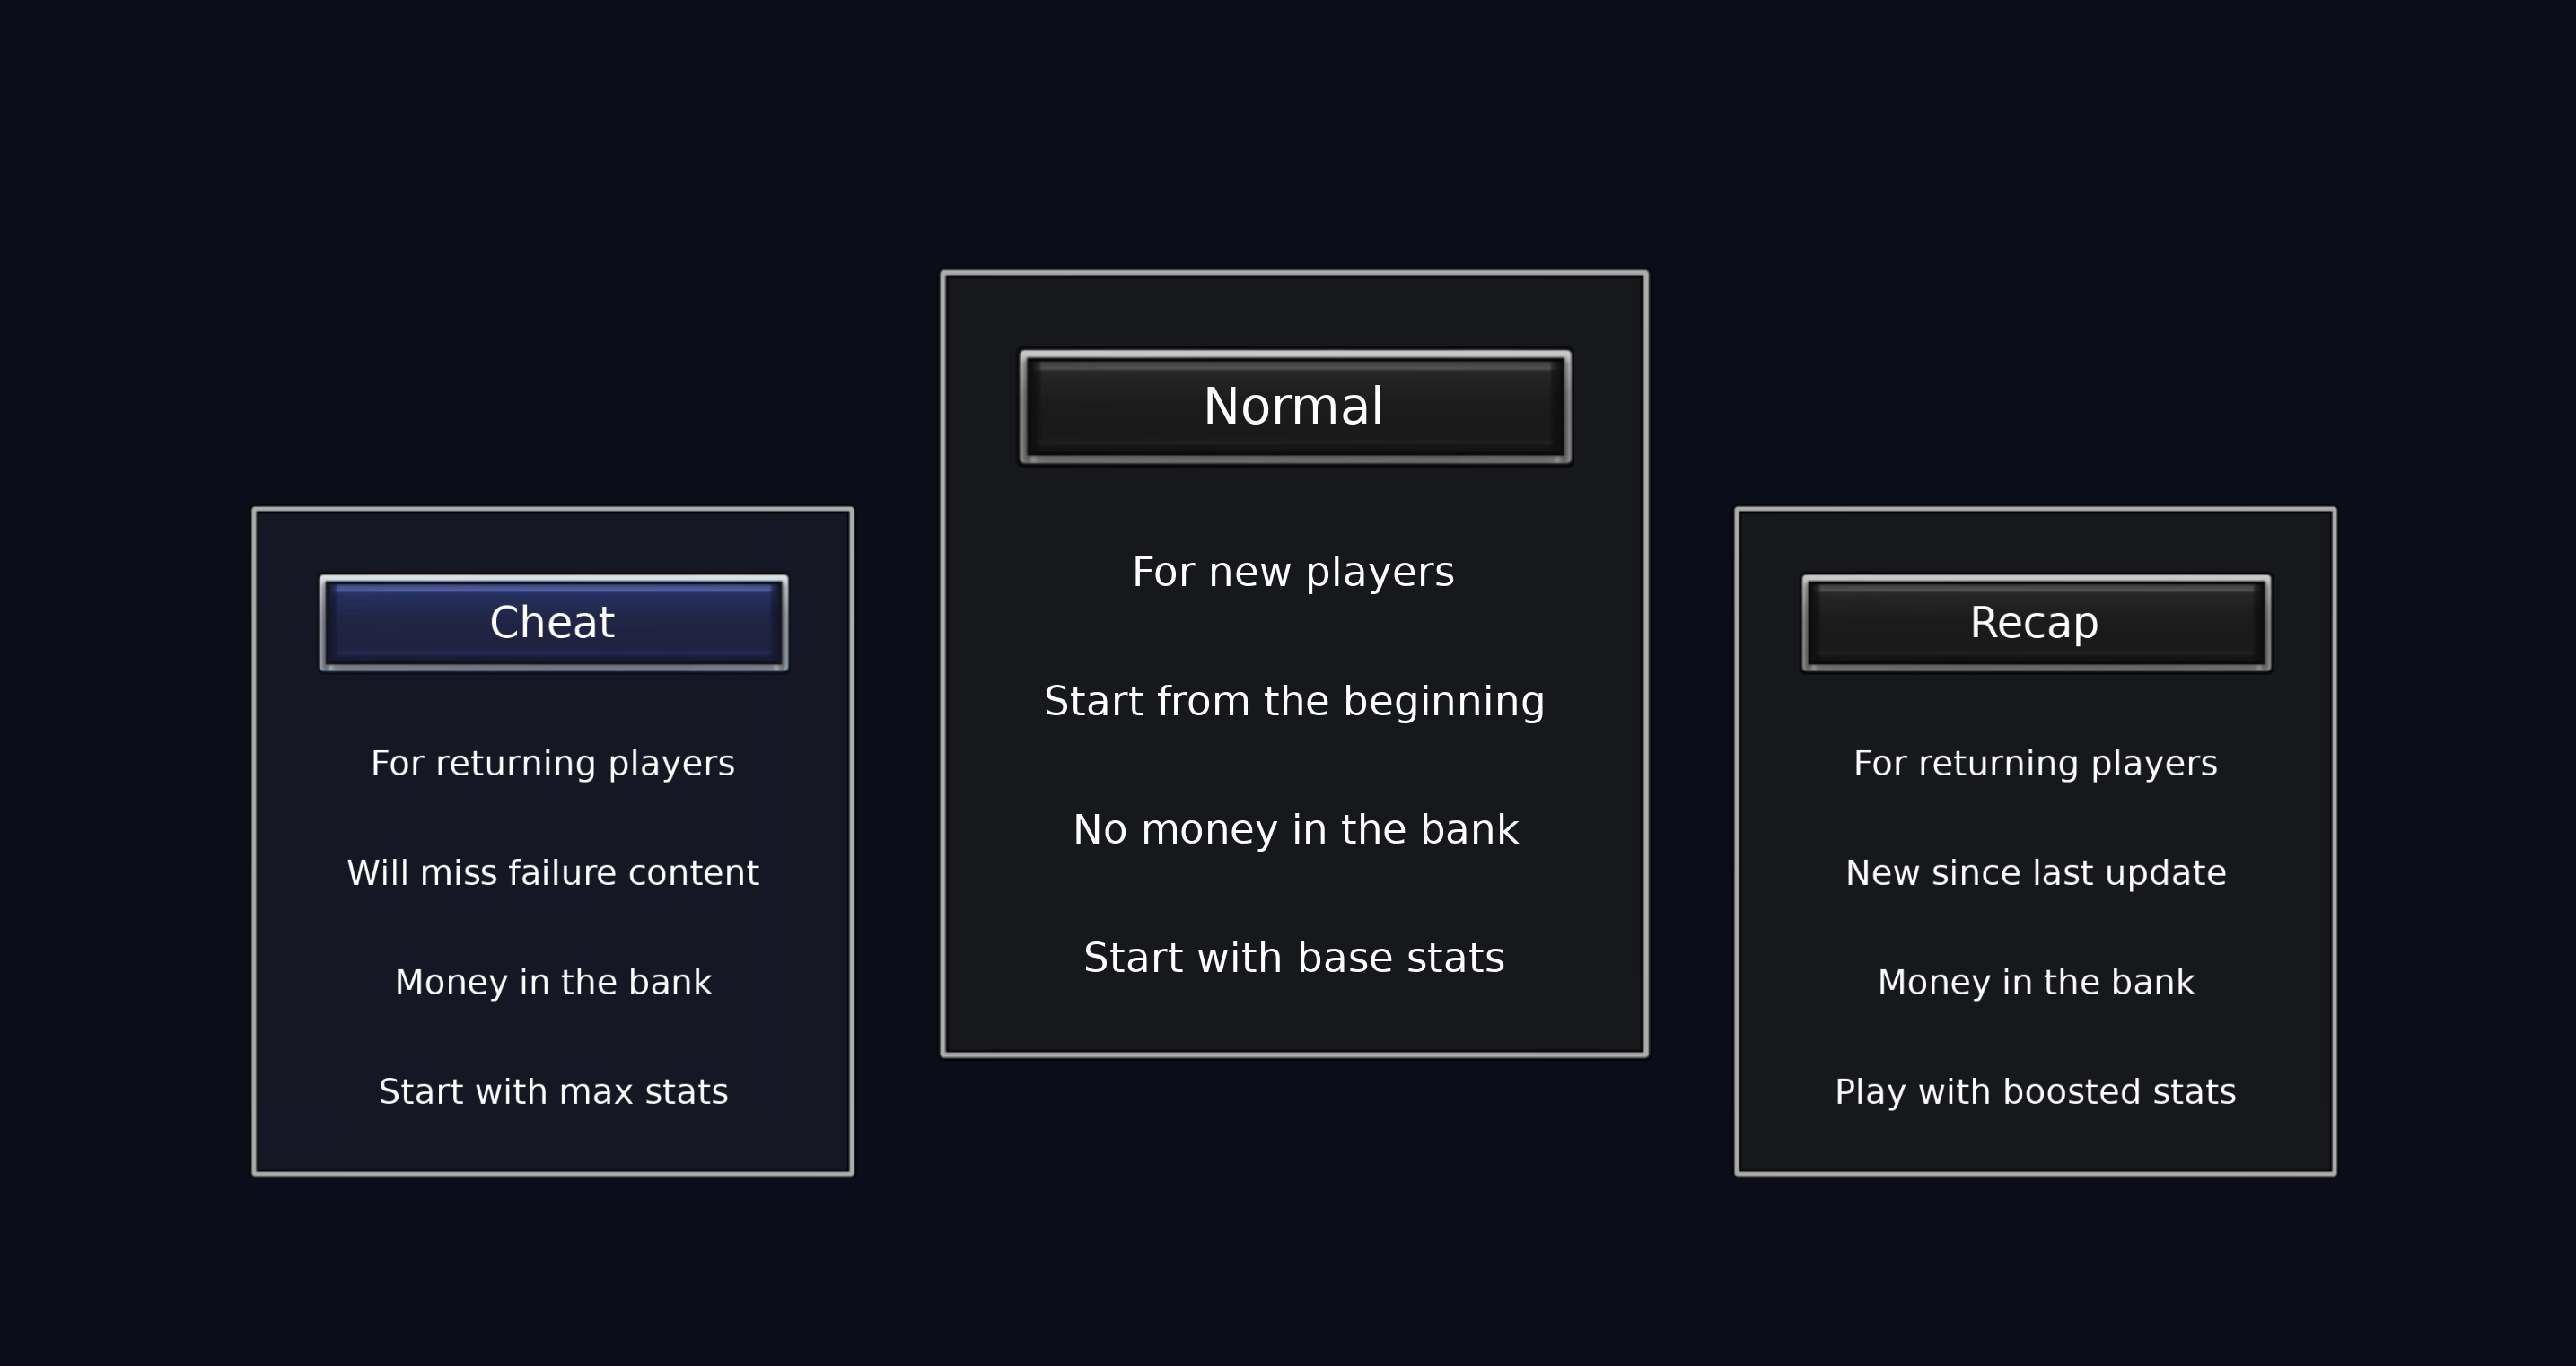Click 'Start with max stats' text
This screenshot has width=2576, height=1366.
[x=553, y=1091]
